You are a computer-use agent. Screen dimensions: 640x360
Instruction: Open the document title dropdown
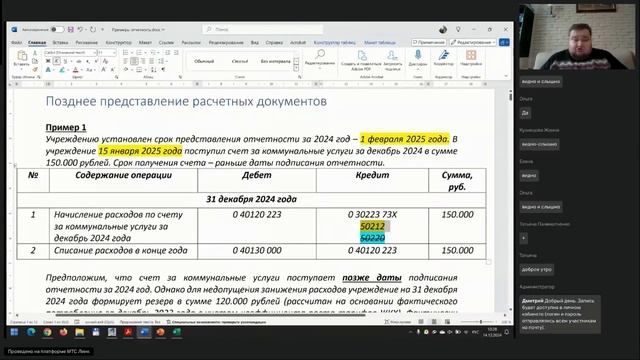(x=163, y=29)
